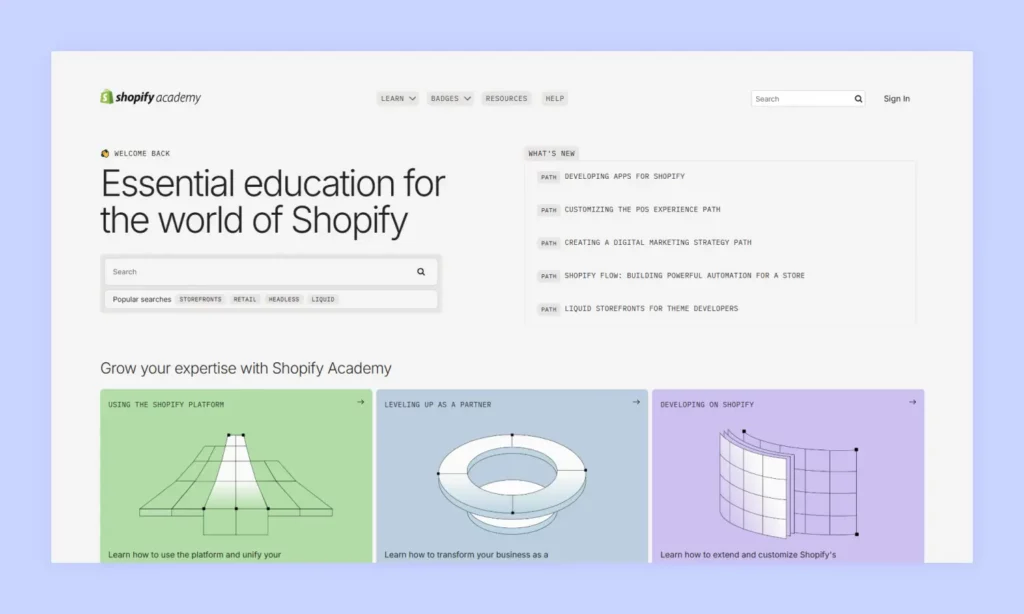Open the Developing on Shopify arrow
Image resolution: width=1024 pixels, height=614 pixels.
(x=911, y=402)
